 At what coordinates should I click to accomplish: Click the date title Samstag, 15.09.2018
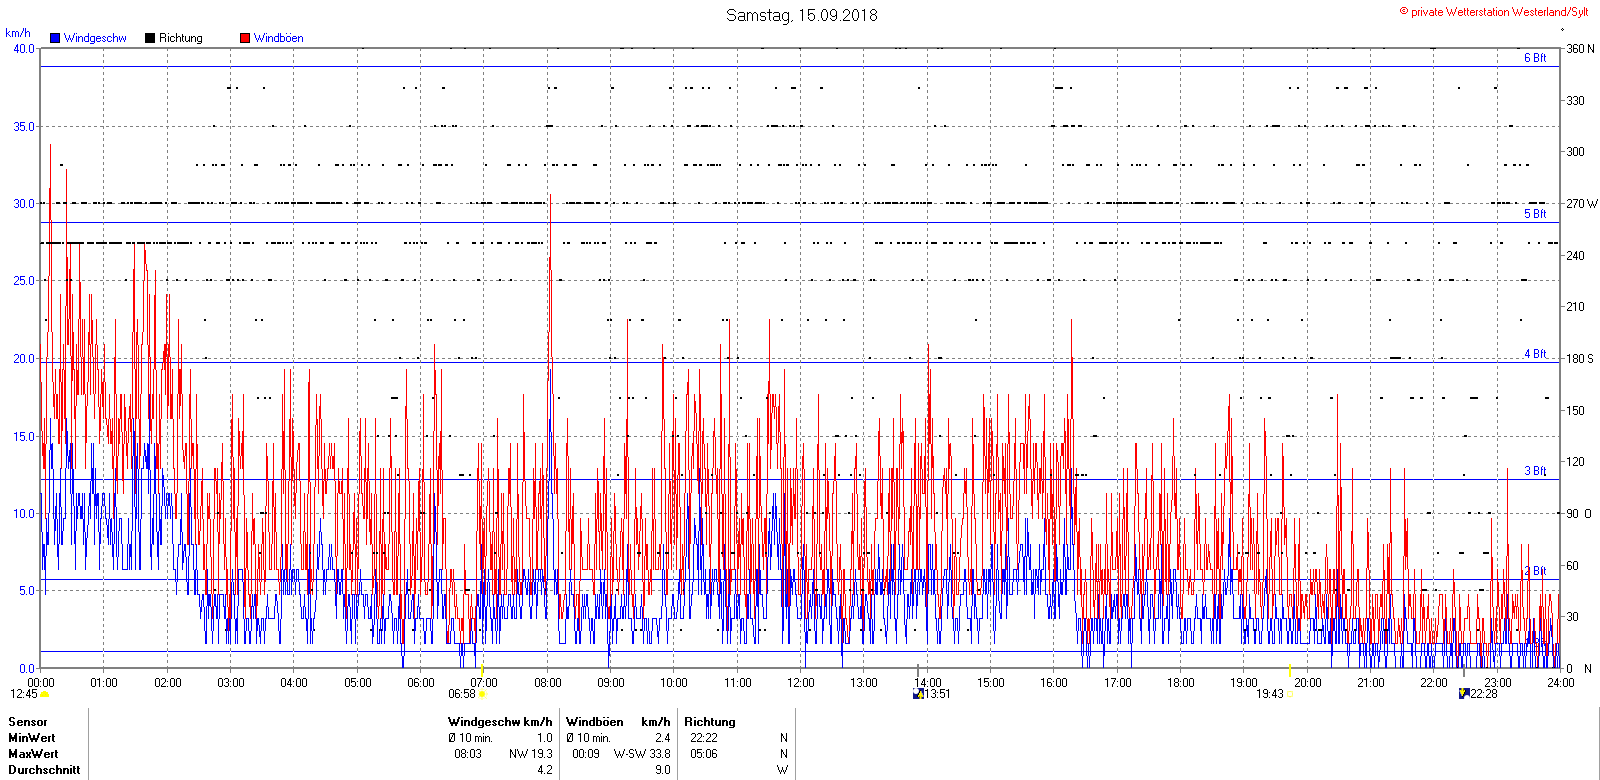click(802, 15)
